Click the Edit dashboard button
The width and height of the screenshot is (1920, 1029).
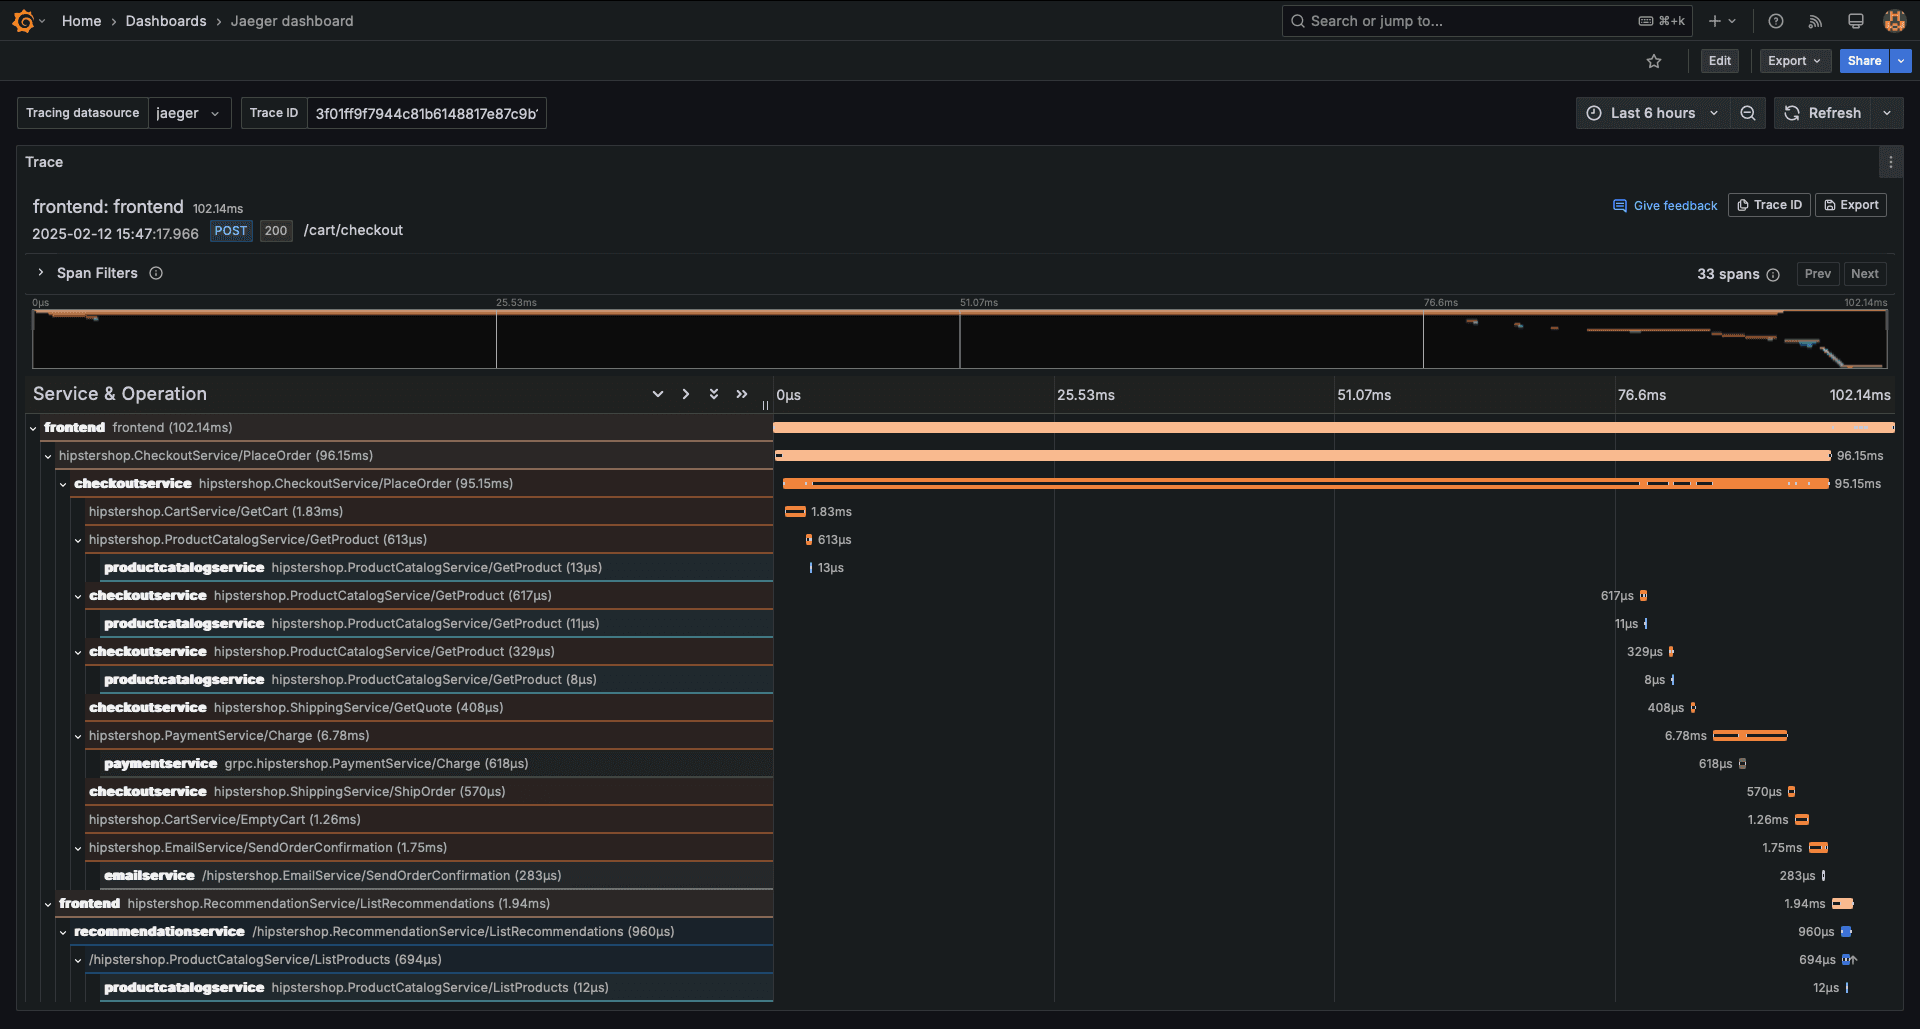click(1720, 61)
